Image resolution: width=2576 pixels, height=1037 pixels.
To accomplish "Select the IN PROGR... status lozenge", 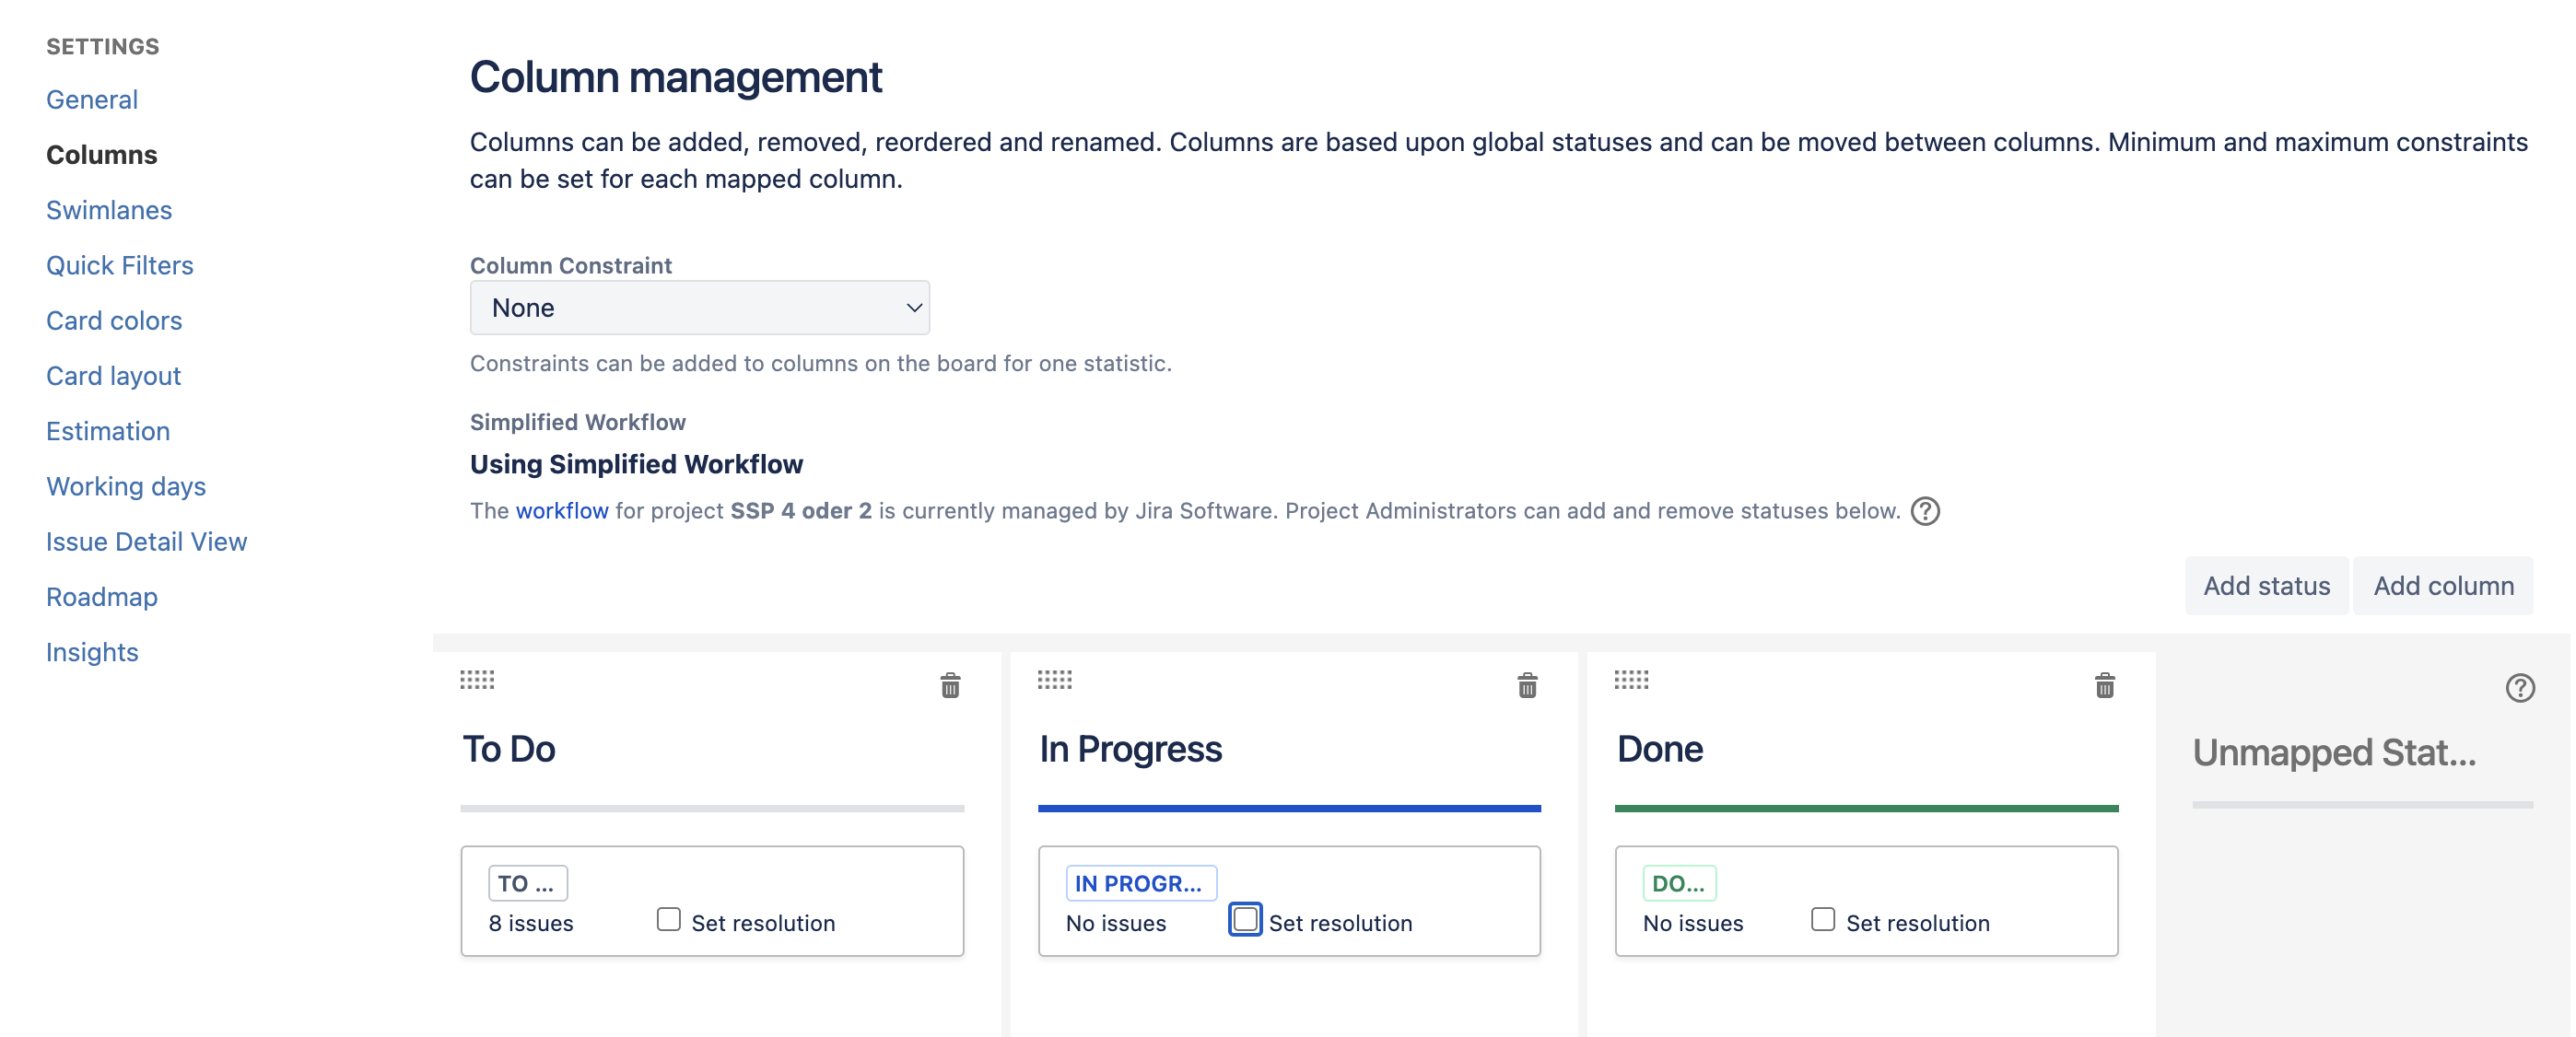I will point(1140,884).
